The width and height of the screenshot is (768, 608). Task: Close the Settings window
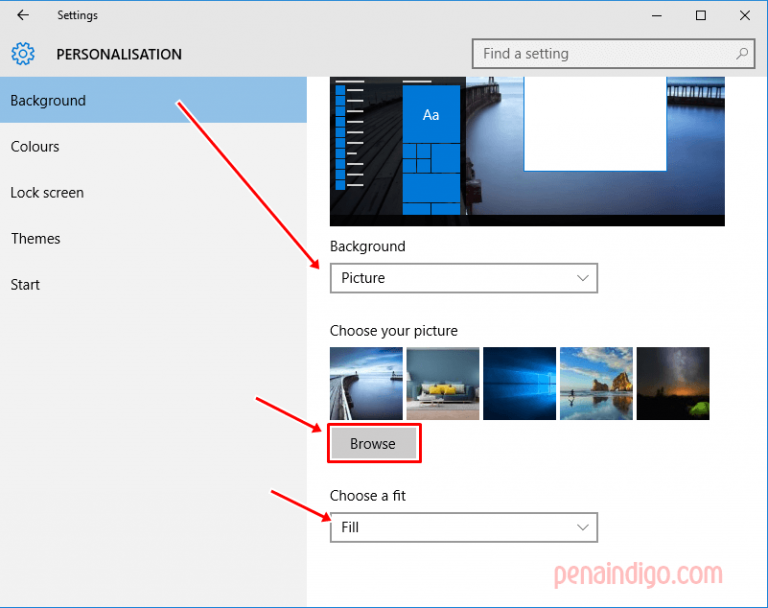[745, 16]
